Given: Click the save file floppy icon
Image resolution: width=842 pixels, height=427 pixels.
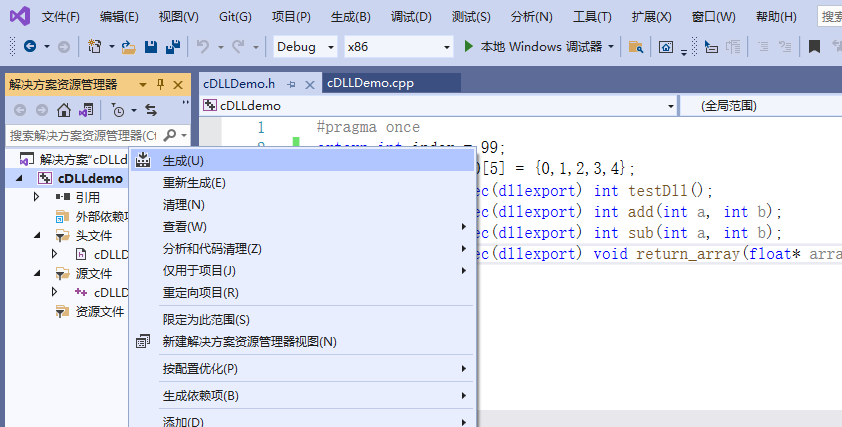Looking at the screenshot, I should point(151,47).
